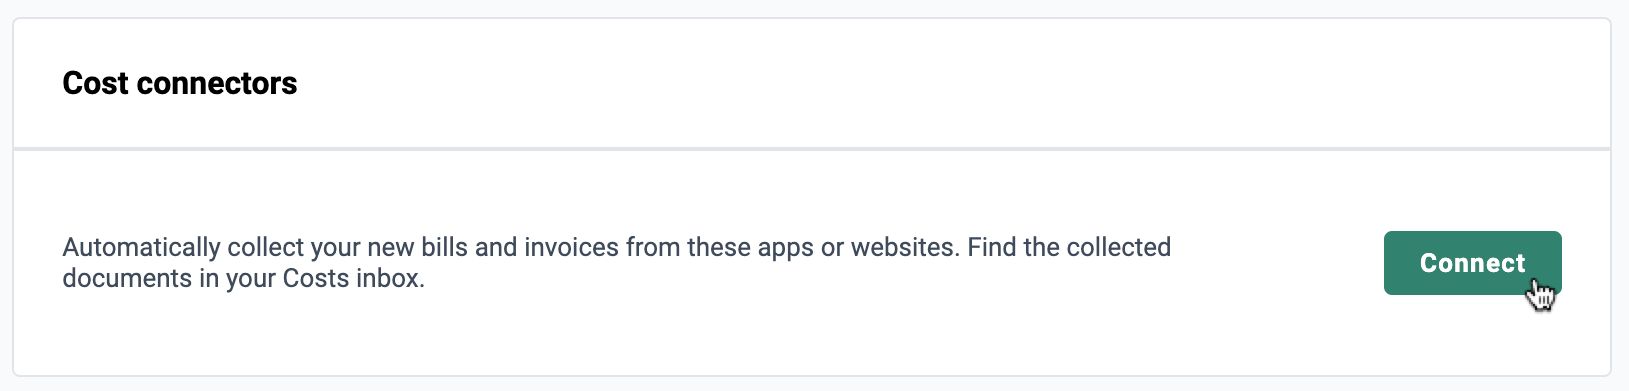Click the word invoices in the description
The height and width of the screenshot is (391, 1629).
click(572, 247)
